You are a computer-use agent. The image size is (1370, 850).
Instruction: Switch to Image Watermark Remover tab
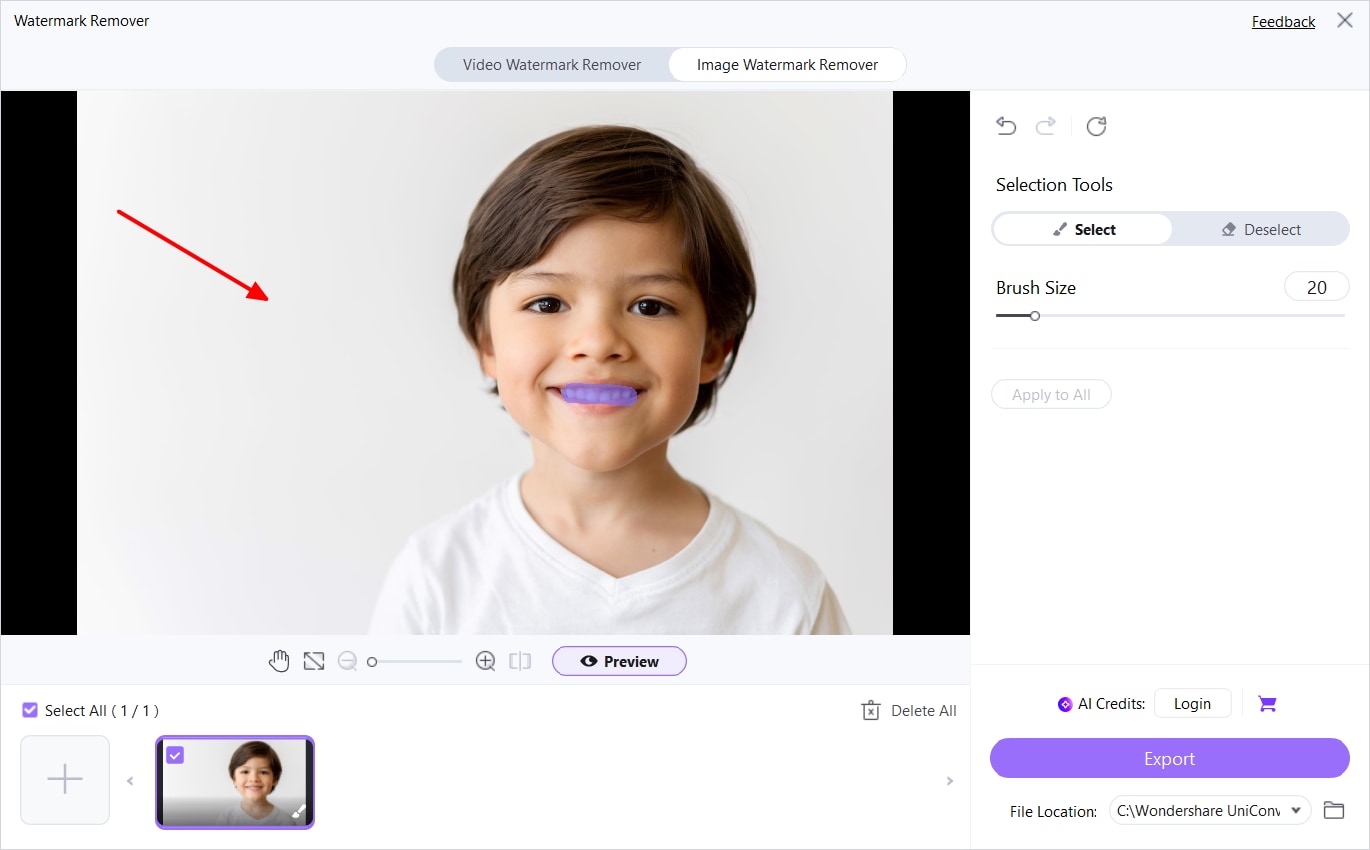pos(787,64)
